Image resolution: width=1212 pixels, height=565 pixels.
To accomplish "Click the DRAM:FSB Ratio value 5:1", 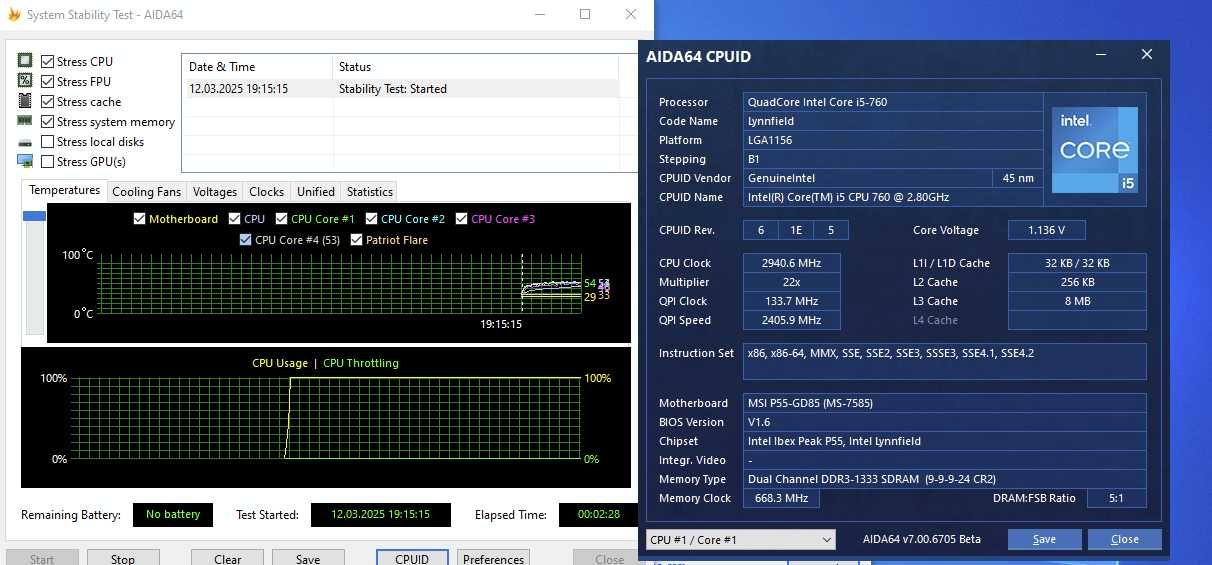I will [x=1115, y=498].
